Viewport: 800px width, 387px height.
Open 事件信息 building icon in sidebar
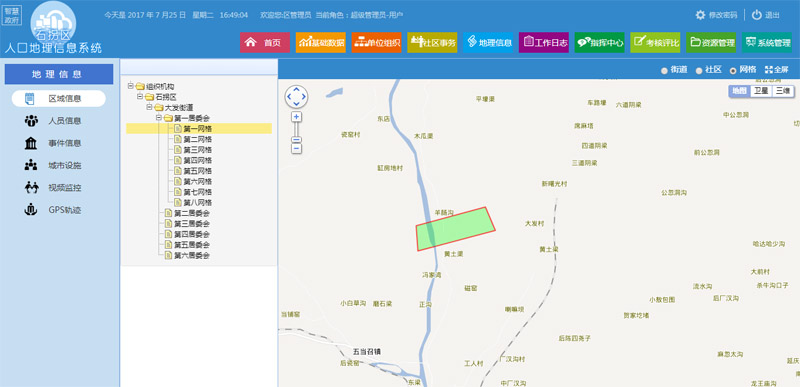[x=31, y=143]
